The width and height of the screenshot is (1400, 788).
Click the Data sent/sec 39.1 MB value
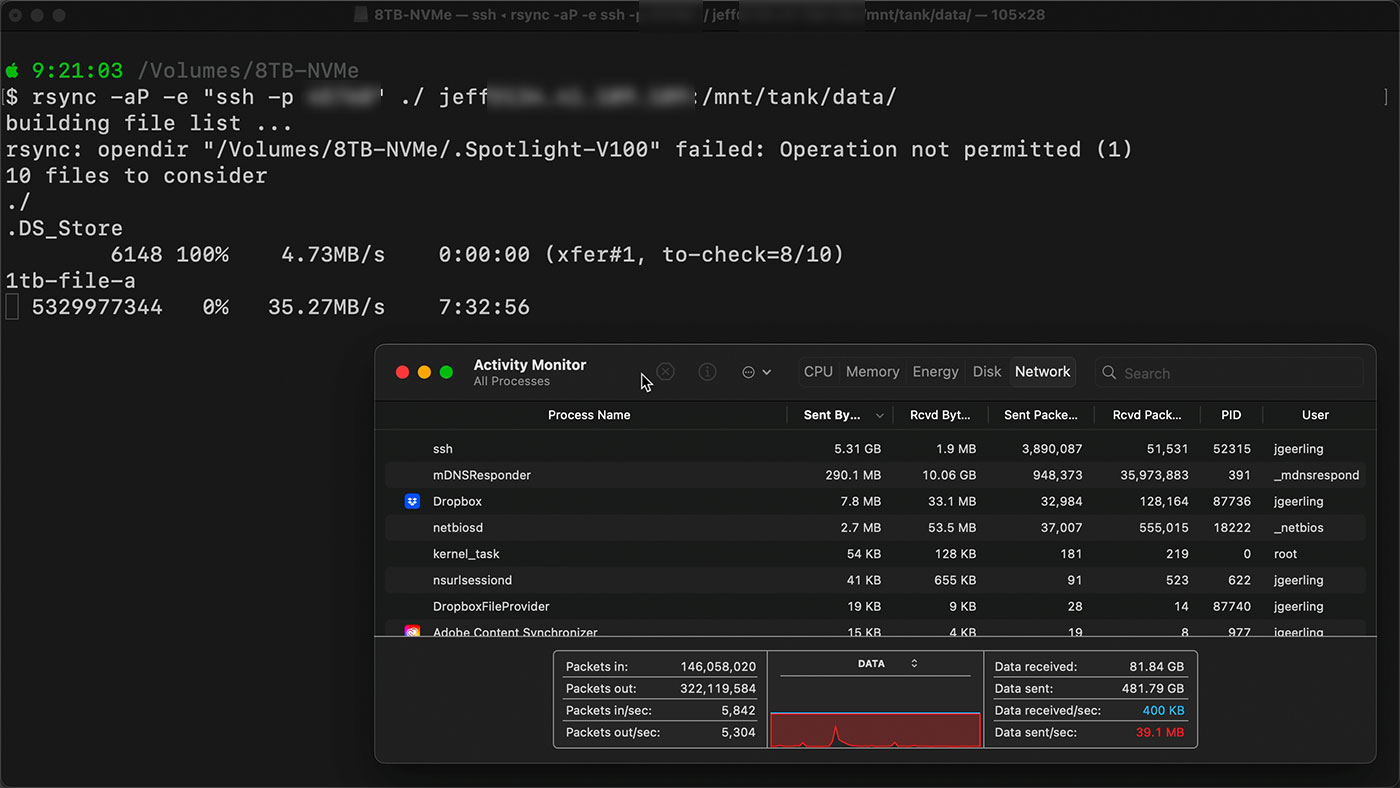coord(1160,732)
